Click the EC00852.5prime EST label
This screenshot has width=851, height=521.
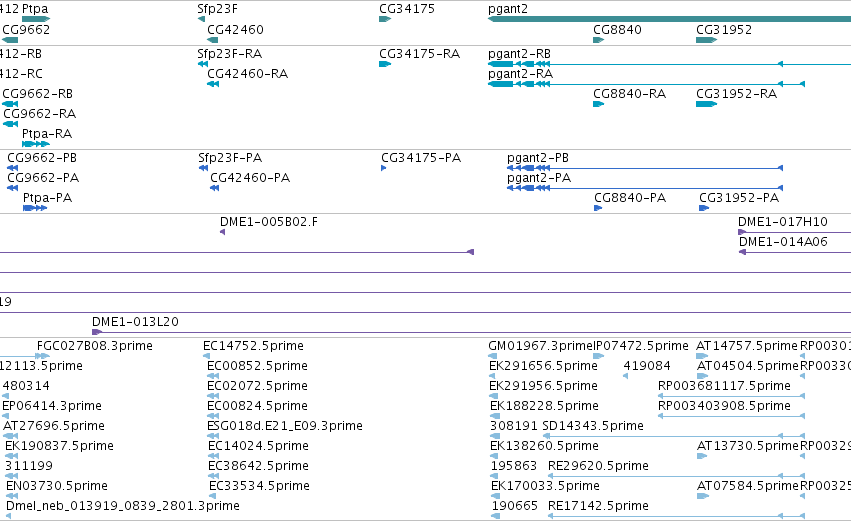257,366
